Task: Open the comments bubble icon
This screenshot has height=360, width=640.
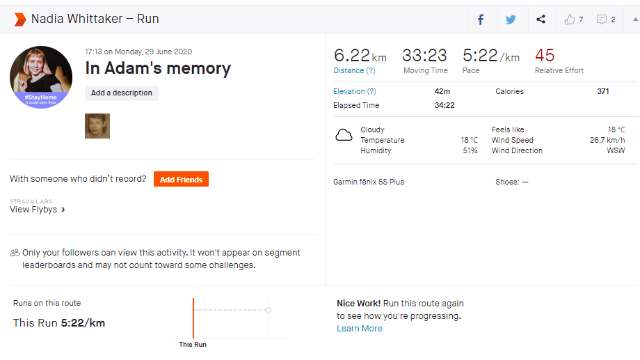Action: pos(602,19)
